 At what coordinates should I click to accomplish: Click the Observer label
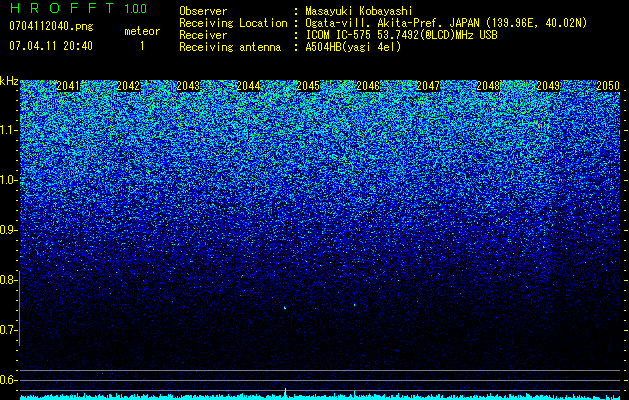(x=203, y=11)
